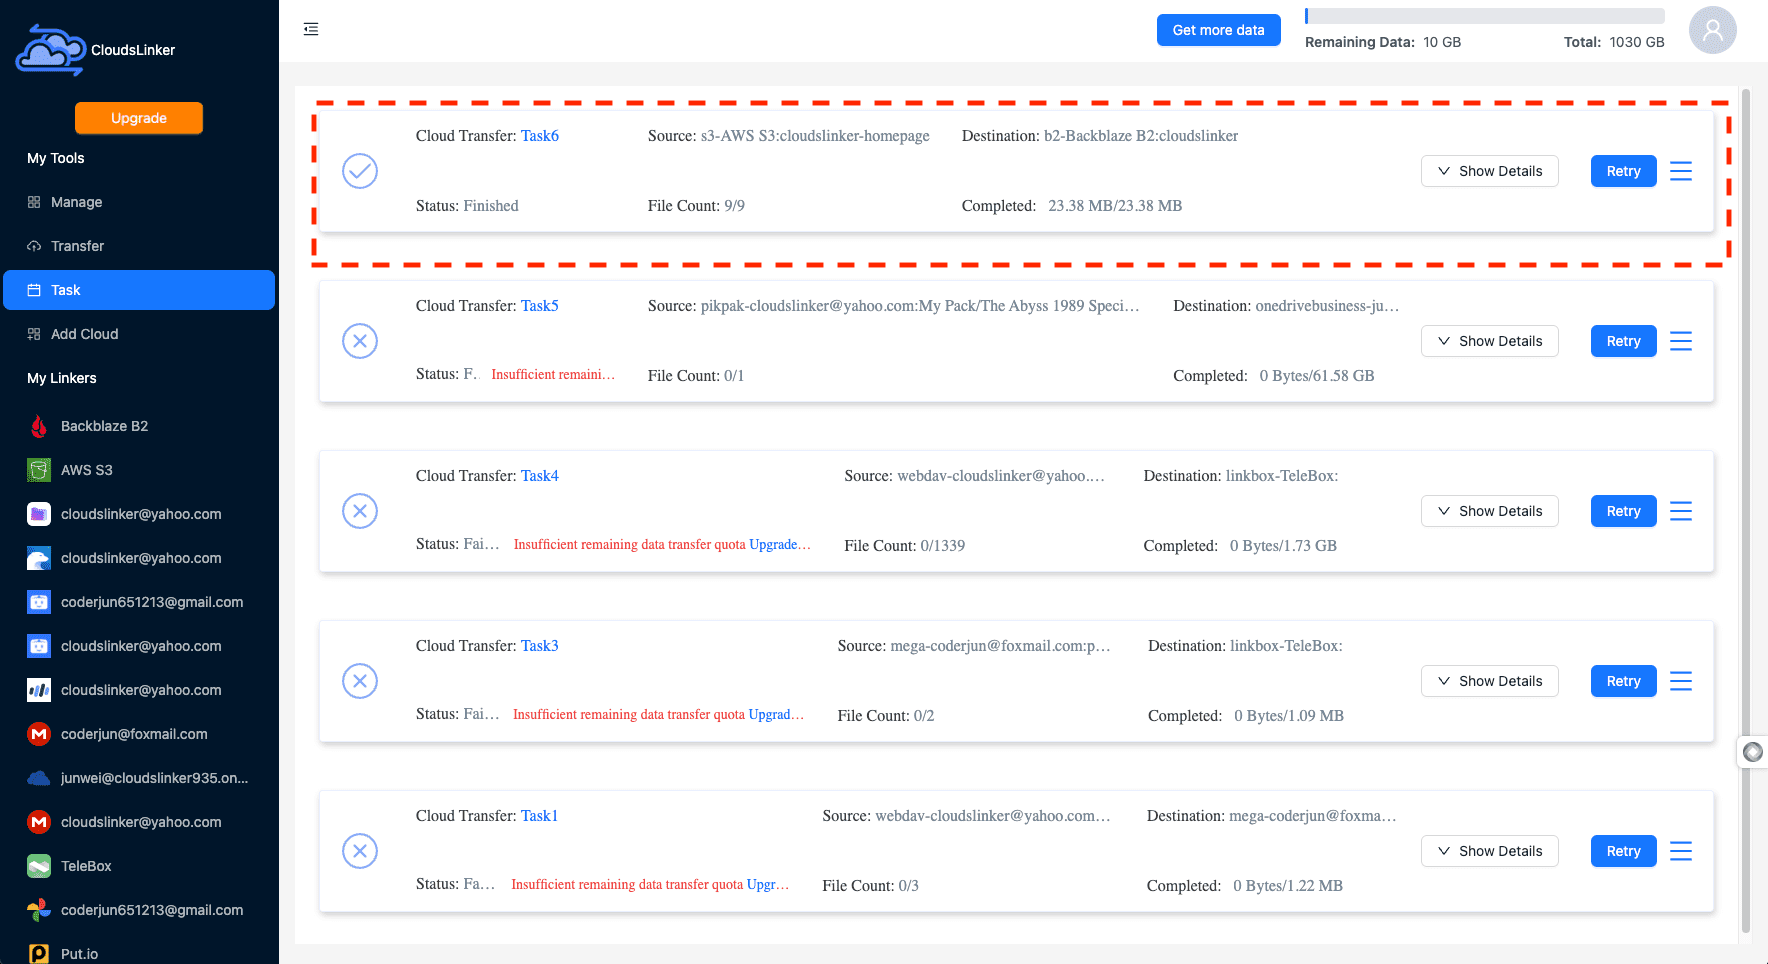This screenshot has width=1768, height=964.
Task: Expand Show Details for Task1
Action: click(x=1490, y=851)
